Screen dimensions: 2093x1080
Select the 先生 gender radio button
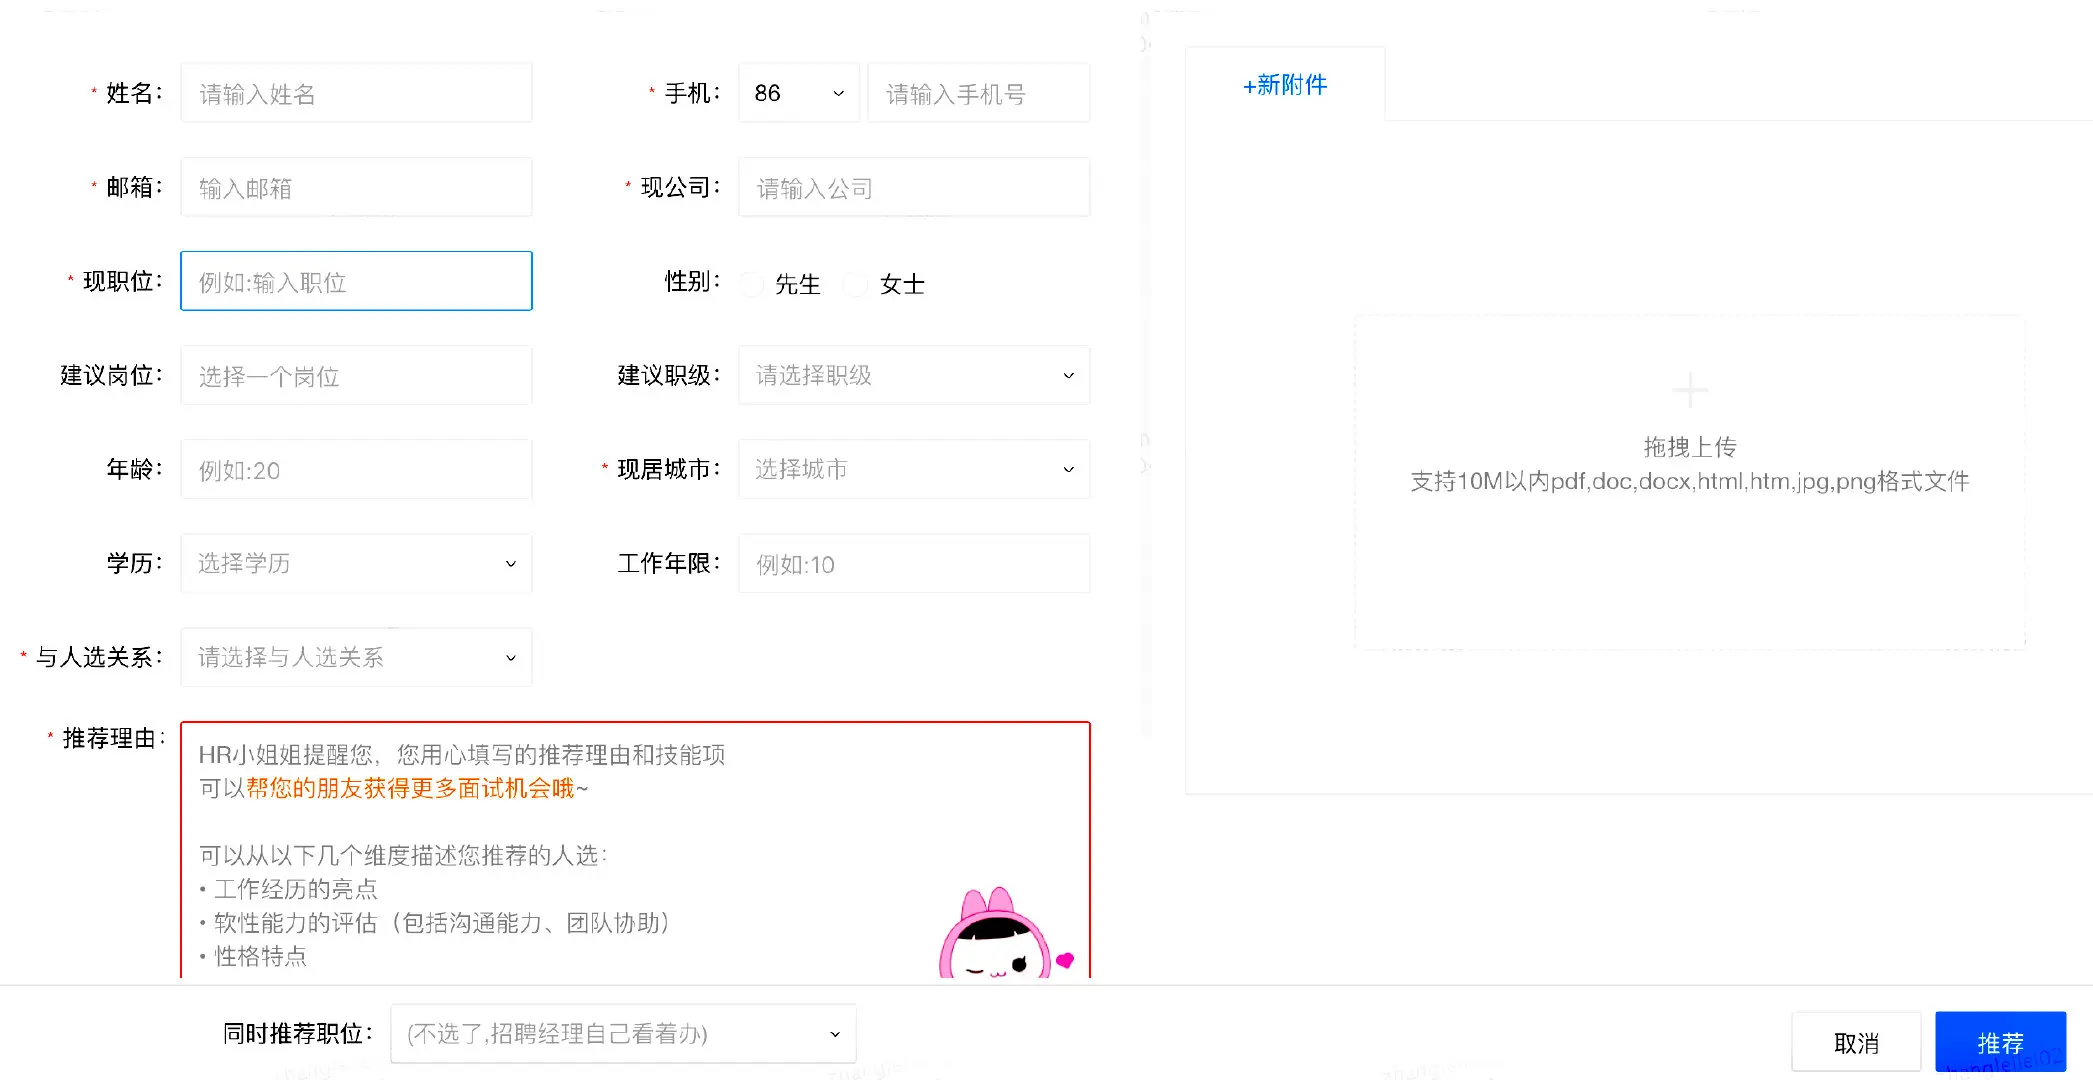click(752, 285)
